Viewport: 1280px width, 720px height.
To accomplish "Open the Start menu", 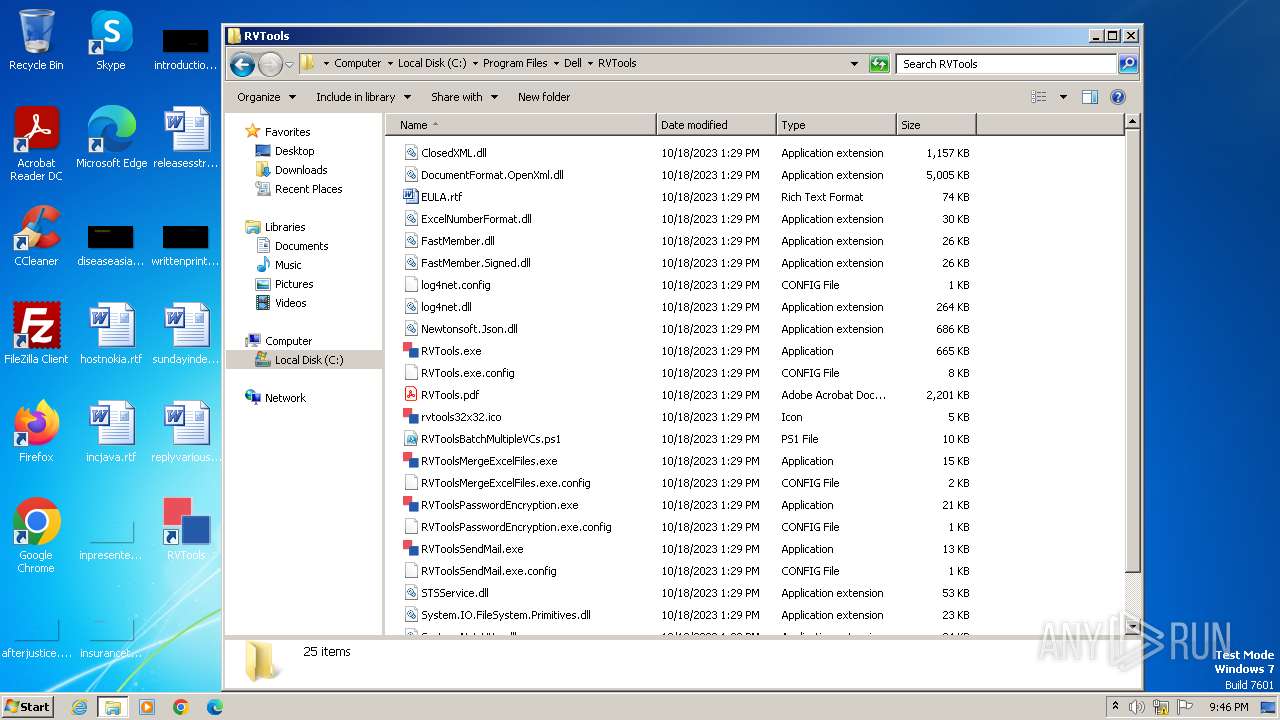I will 28,706.
